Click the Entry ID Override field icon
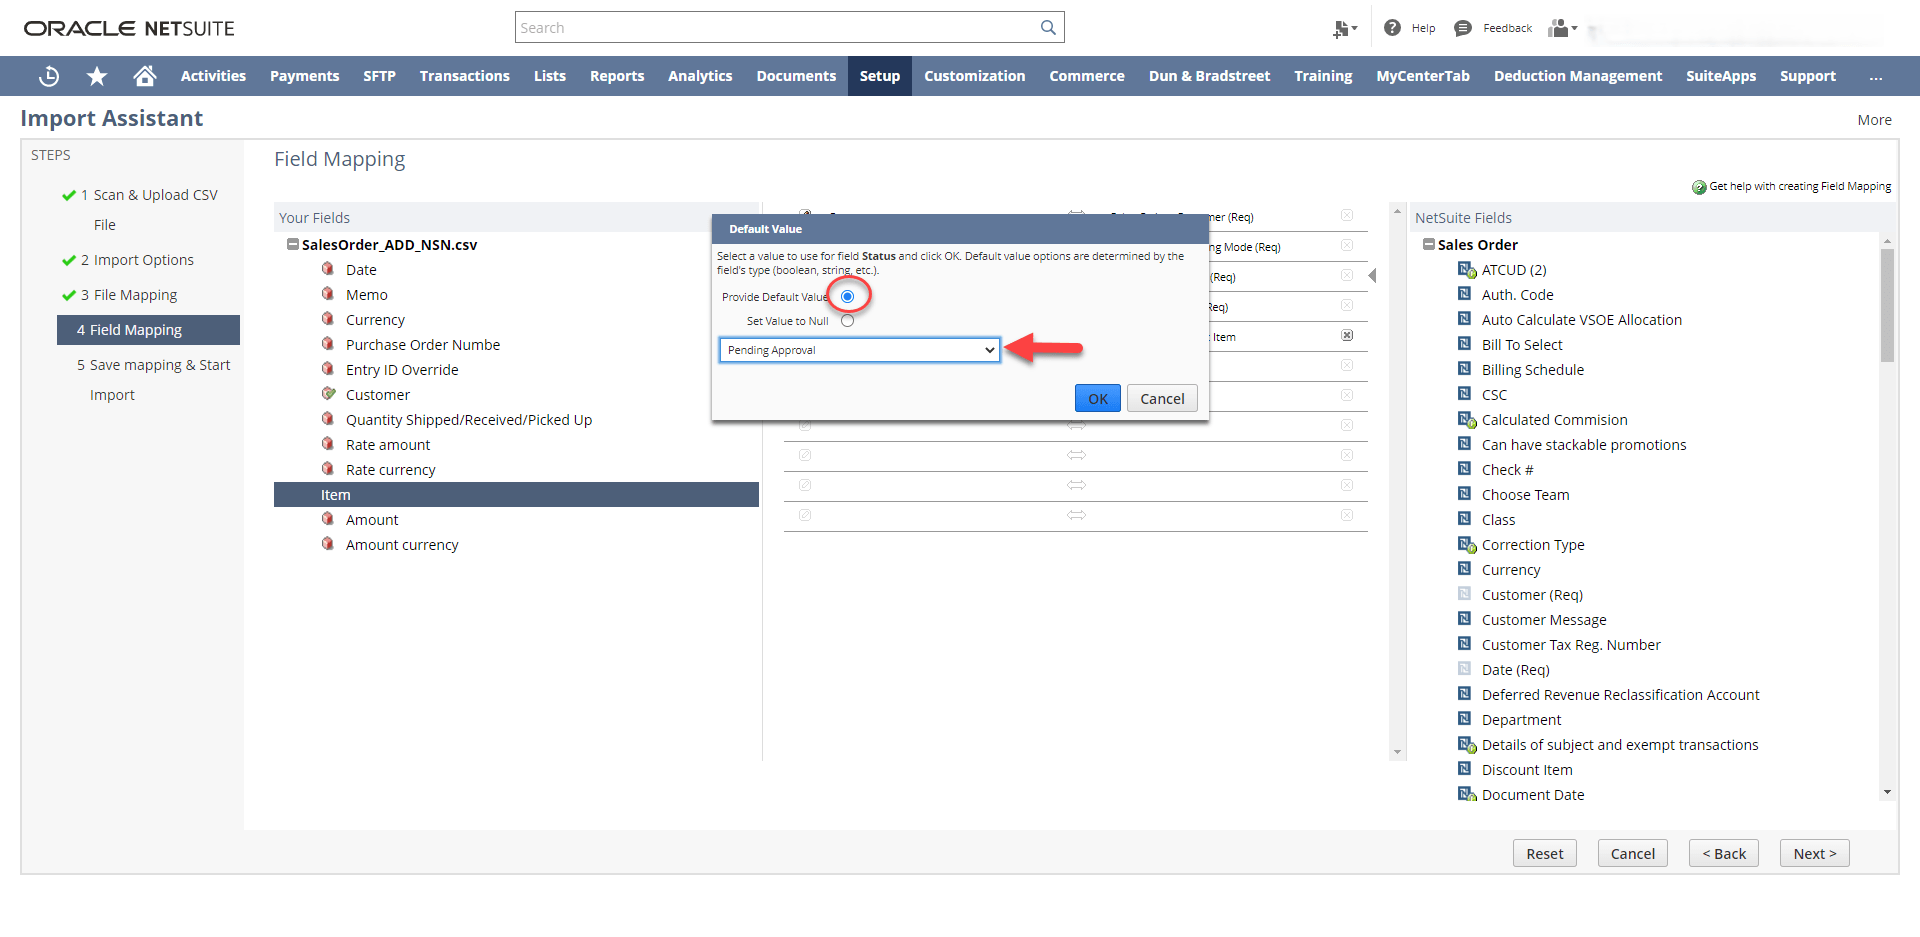Screen dimensions: 1920x937 [328, 369]
